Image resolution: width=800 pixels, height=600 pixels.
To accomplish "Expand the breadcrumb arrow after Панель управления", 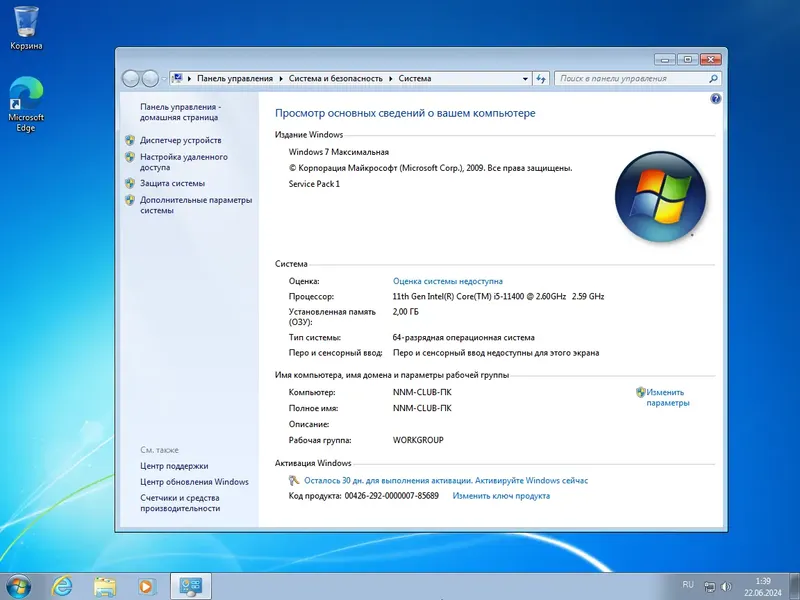I will (280, 78).
